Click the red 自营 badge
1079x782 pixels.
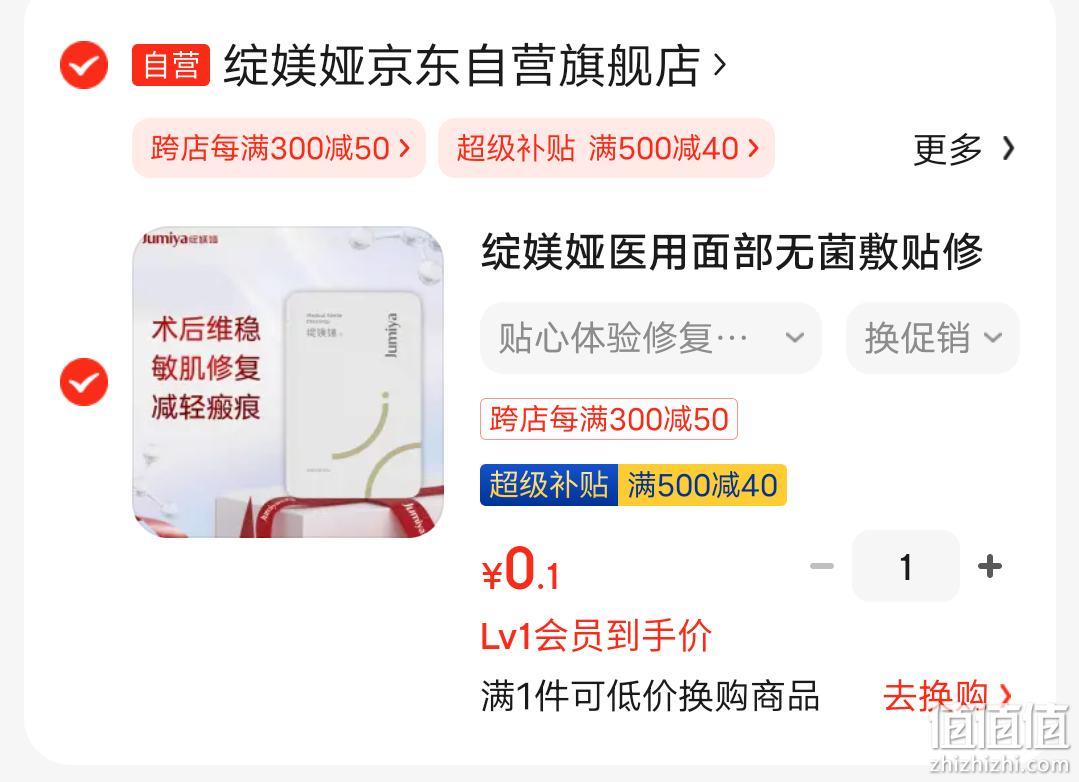click(171, 65)
